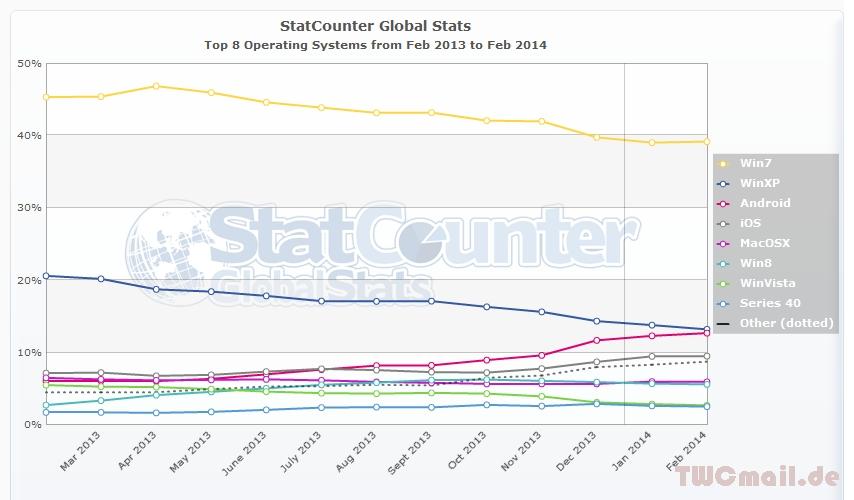This screenshot has width=854, height=500.
Task: Toggle the Win8 series legend label
Action: point(756,263)
